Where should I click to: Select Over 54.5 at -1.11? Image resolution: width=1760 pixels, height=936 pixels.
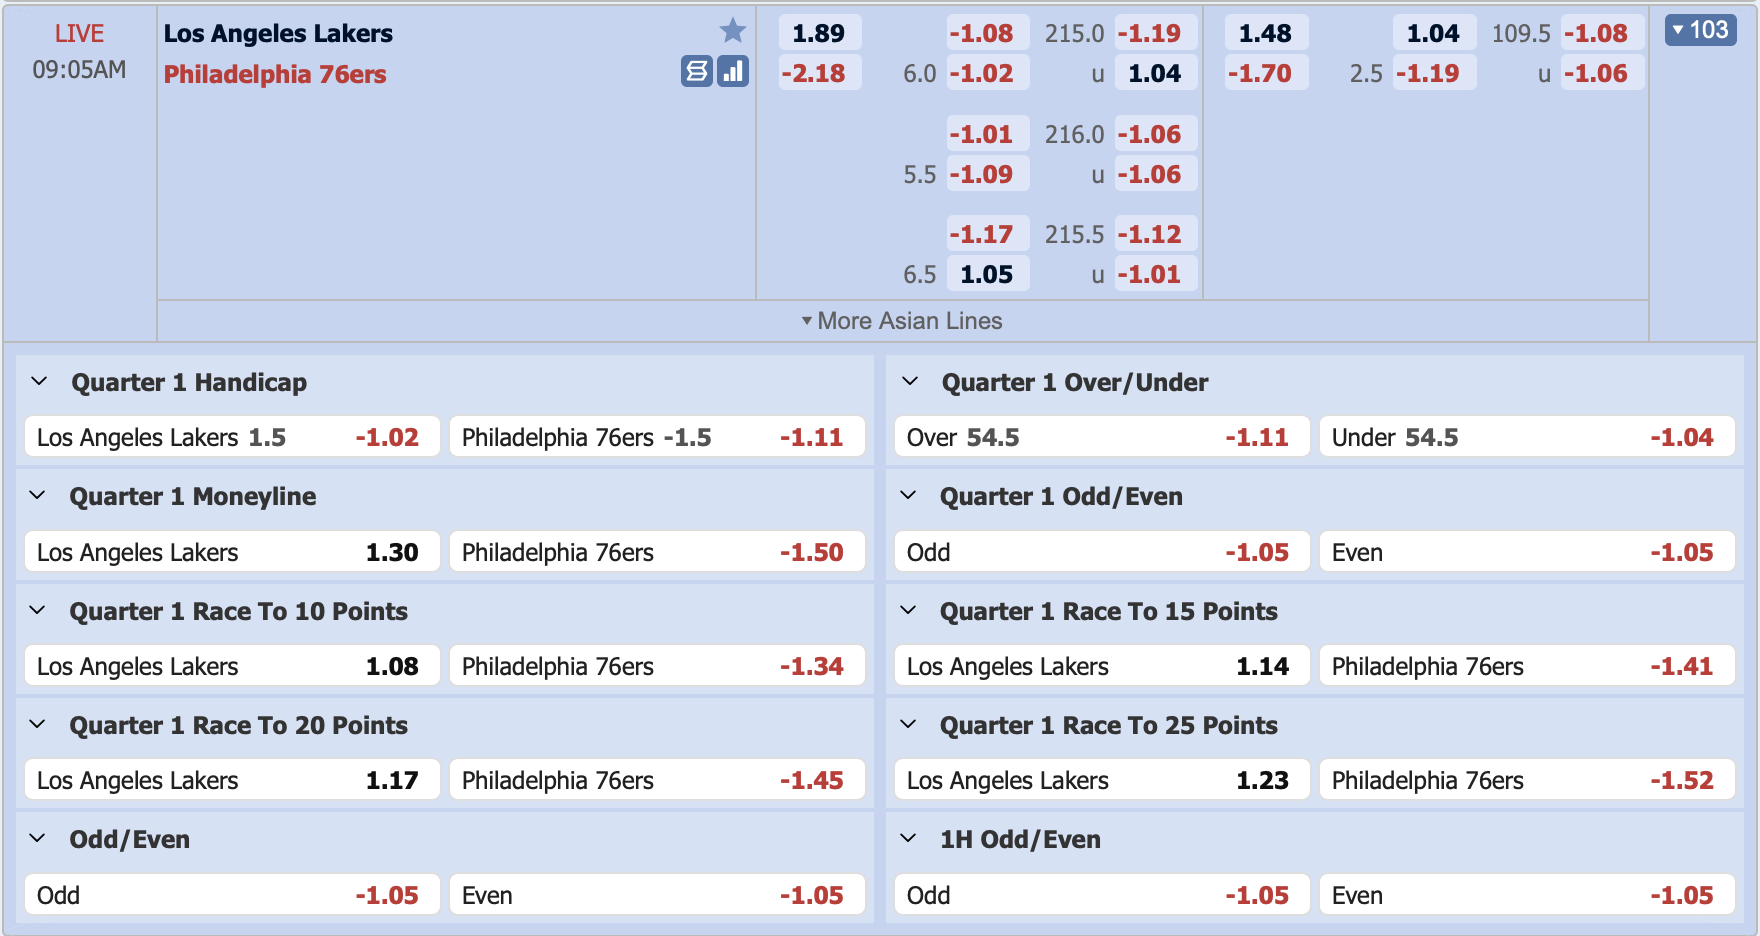[x=1102, y=437]
